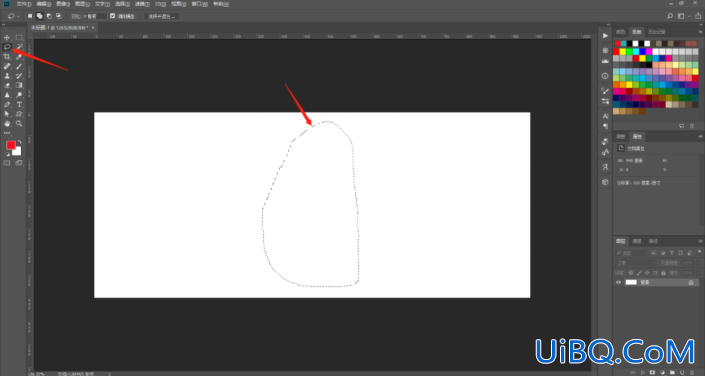The width and height of the screenshot is (705, 376).
Task: Pick the Brush tool
Action: [x=19, y=66]
